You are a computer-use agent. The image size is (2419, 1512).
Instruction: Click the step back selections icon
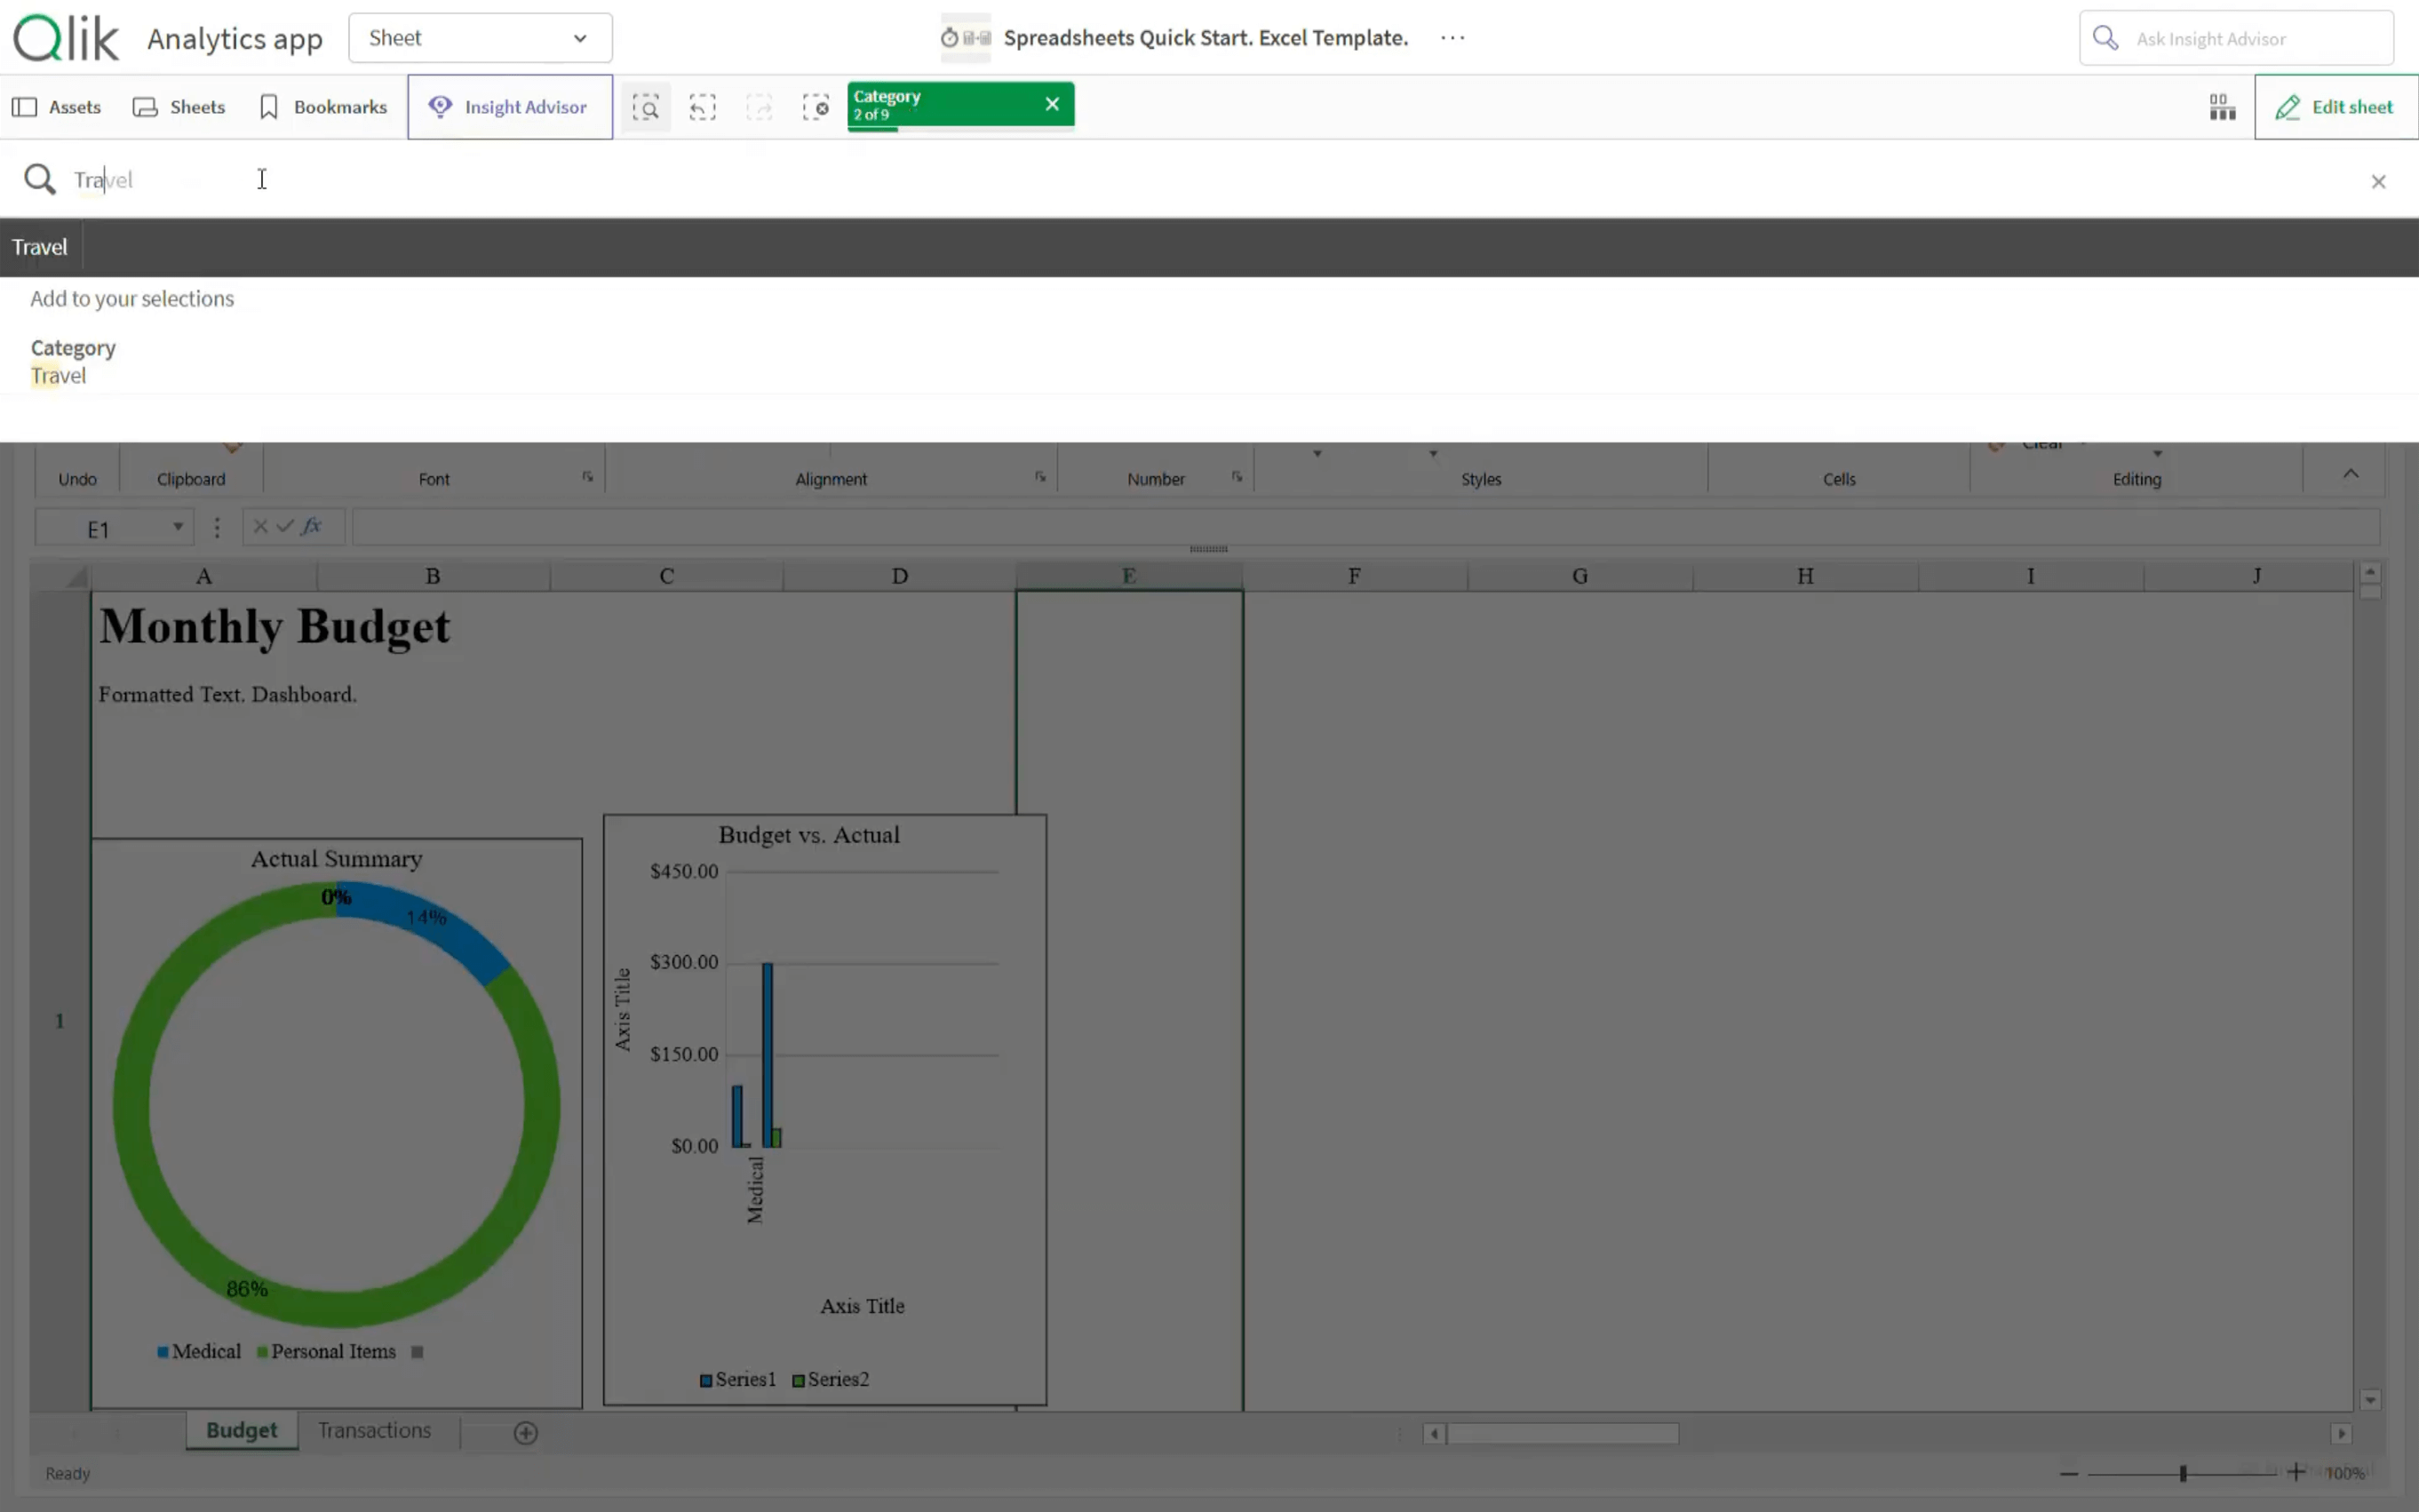click(702, 107)
